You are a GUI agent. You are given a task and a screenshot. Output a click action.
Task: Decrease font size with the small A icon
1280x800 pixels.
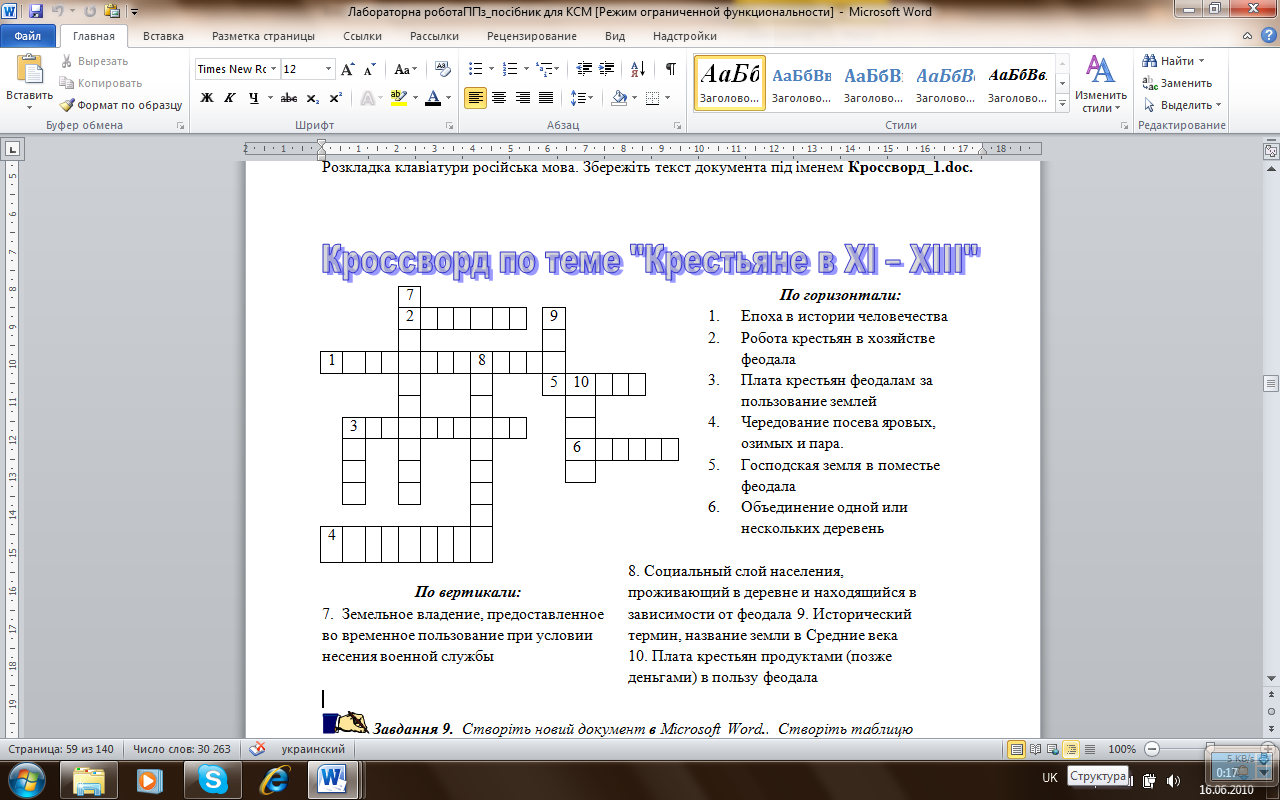tap(369, 69)
